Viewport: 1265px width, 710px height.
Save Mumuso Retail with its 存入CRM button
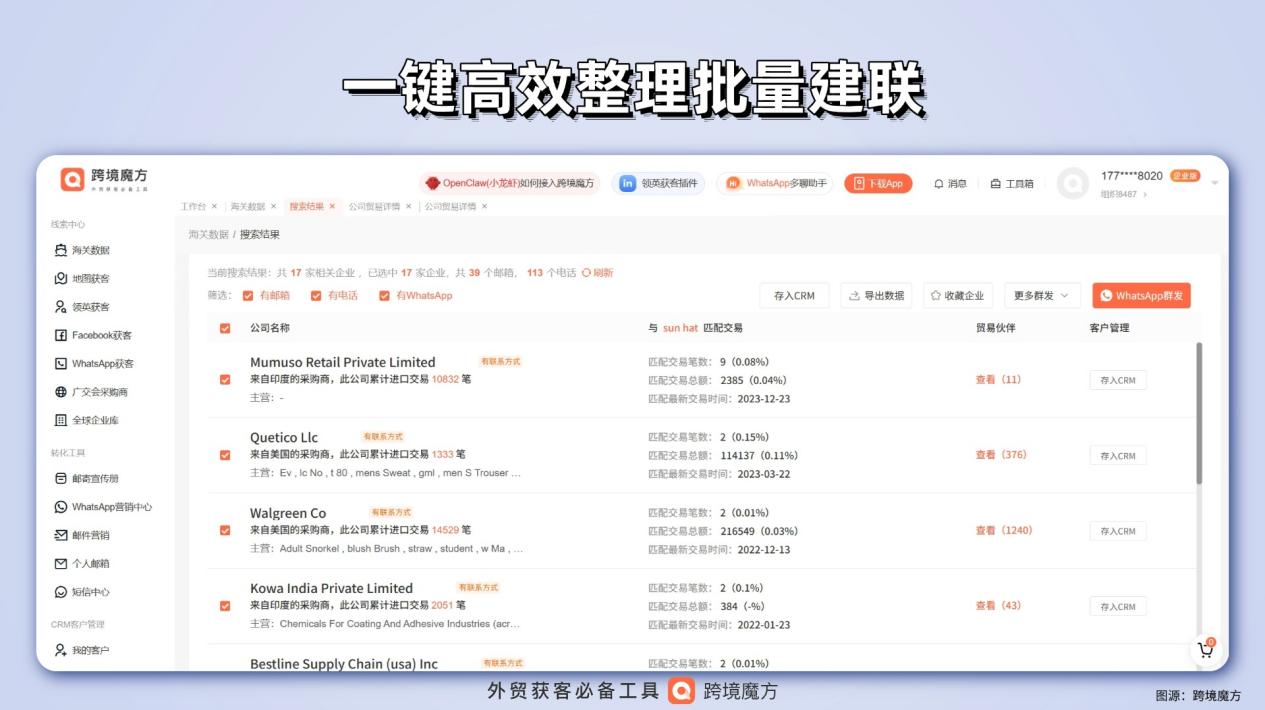click(1118, 380)
